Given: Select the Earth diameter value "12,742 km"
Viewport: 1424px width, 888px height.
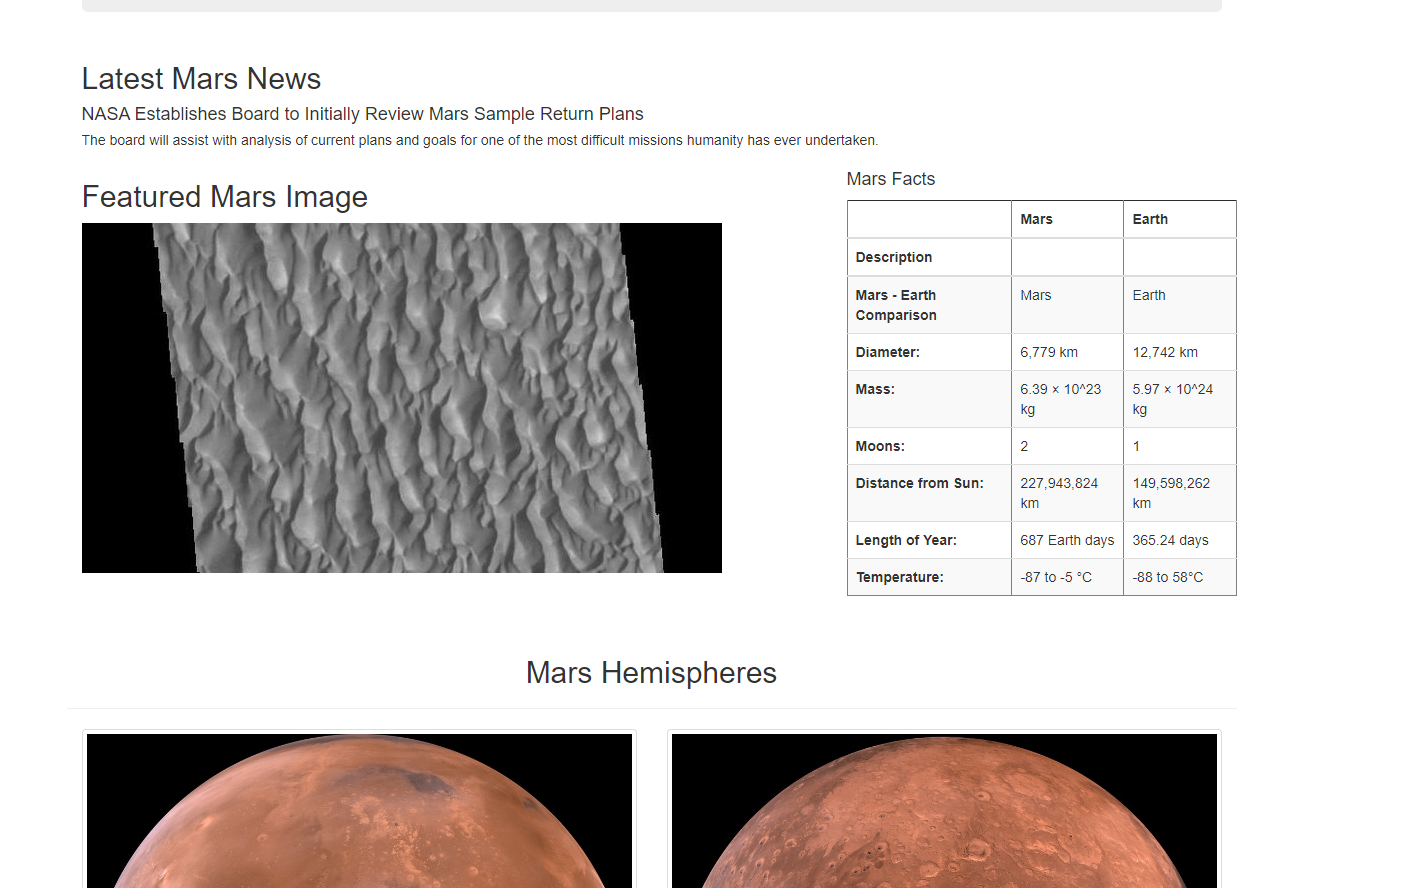Looking at the screenshot, I should pos(1165,352).
